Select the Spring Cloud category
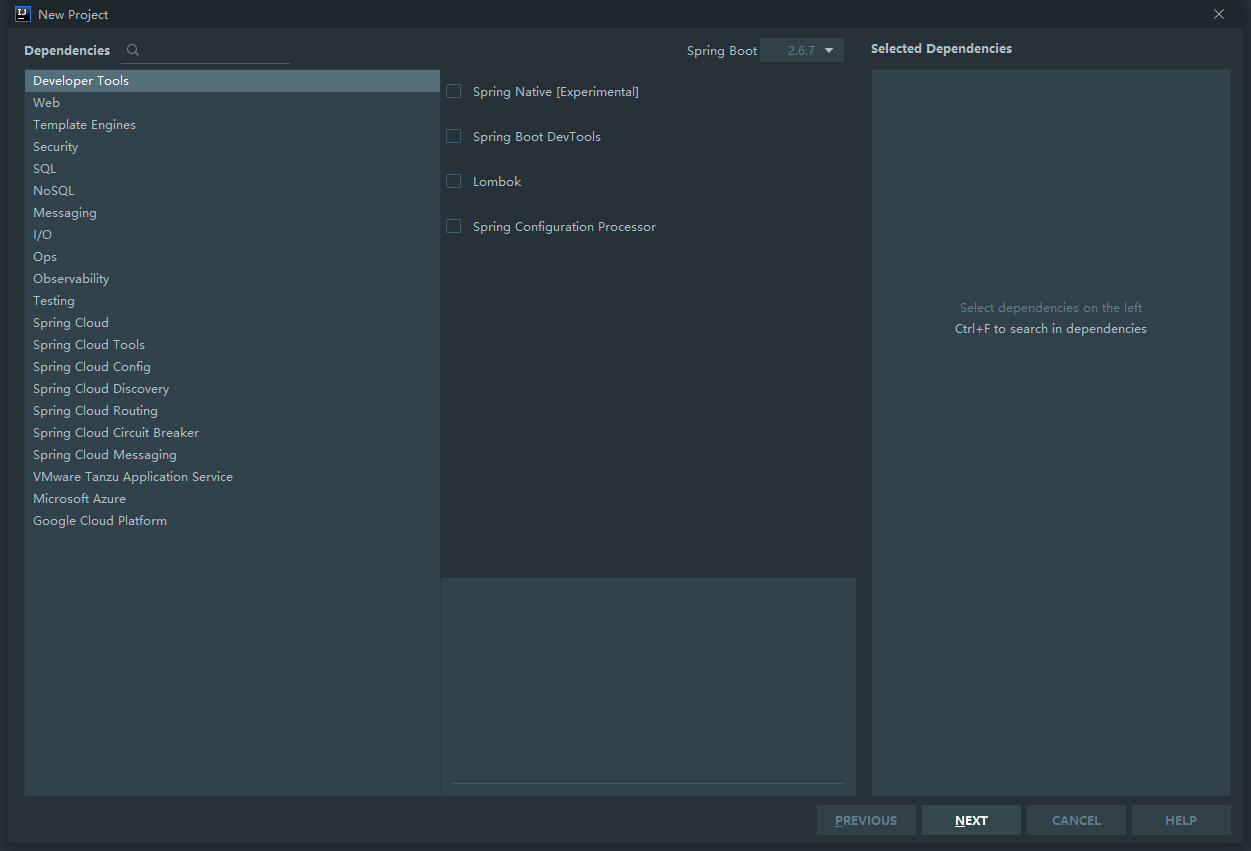 tap(232, 323)
